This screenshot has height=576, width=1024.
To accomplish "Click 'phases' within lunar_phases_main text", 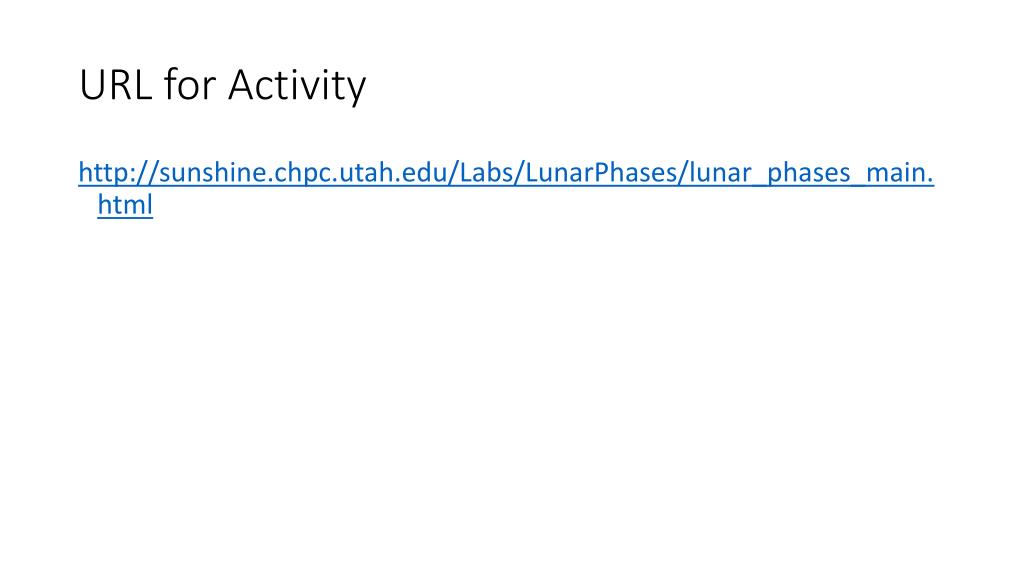I will pos(808,174).
